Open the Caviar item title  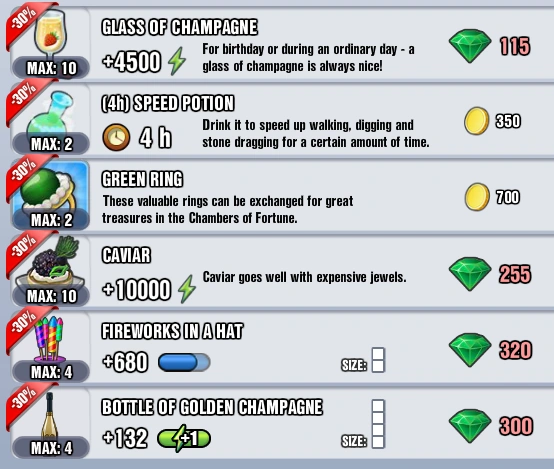[126, 255]
